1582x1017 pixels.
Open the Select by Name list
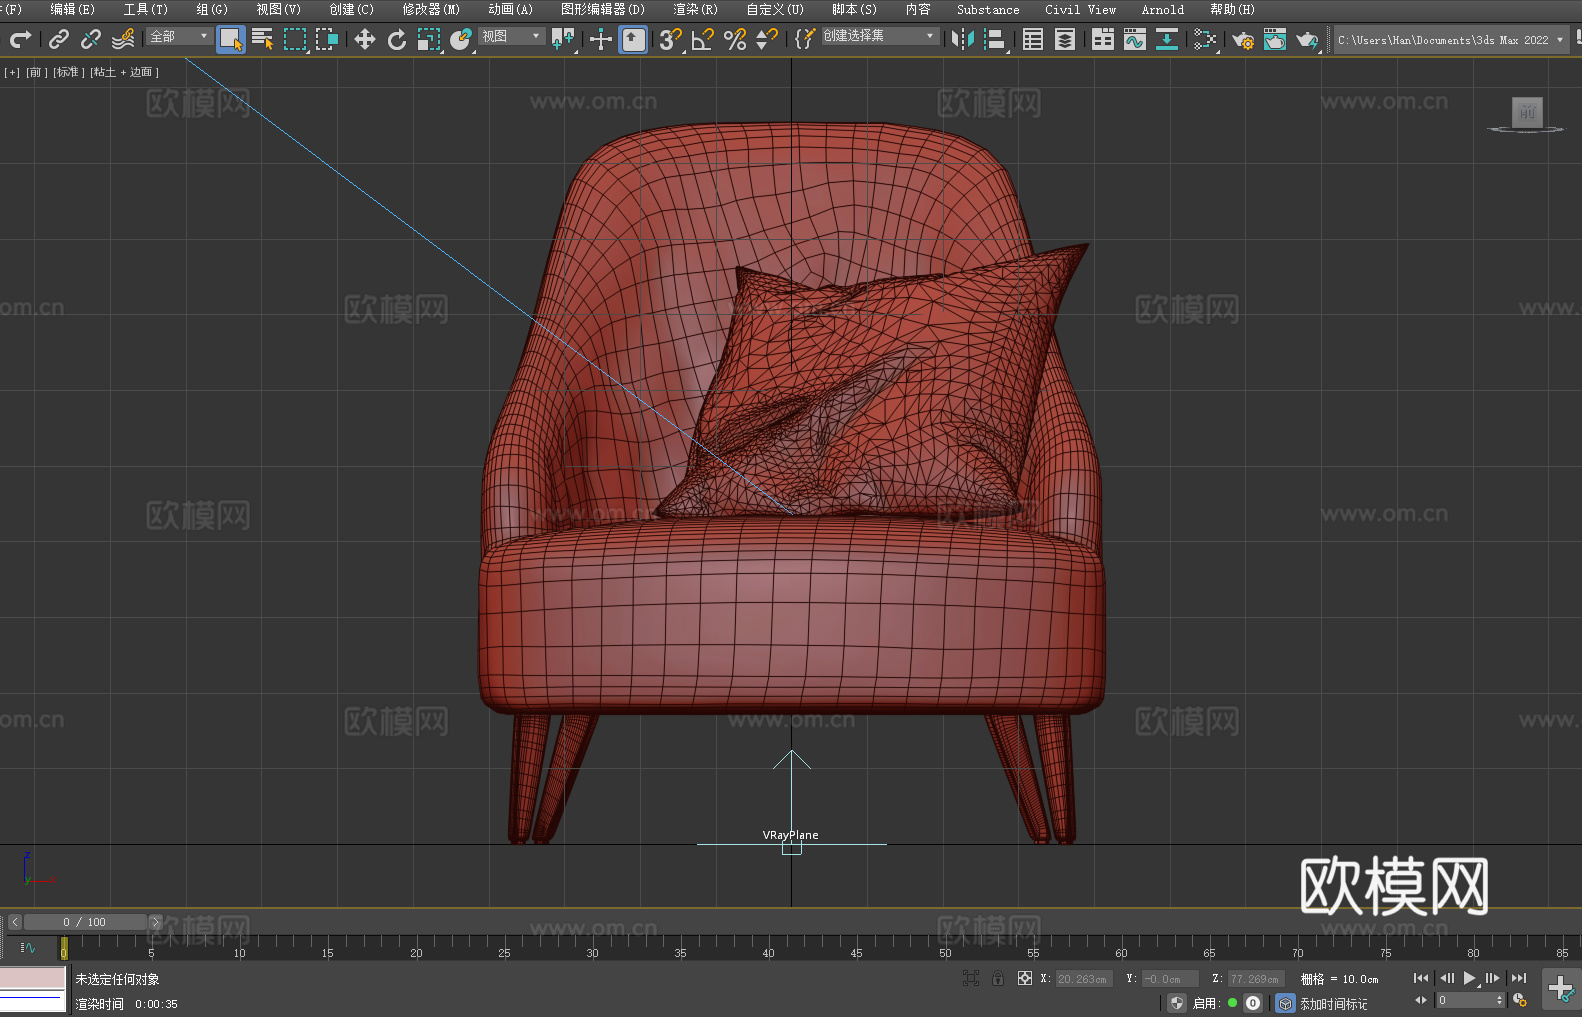263,39
